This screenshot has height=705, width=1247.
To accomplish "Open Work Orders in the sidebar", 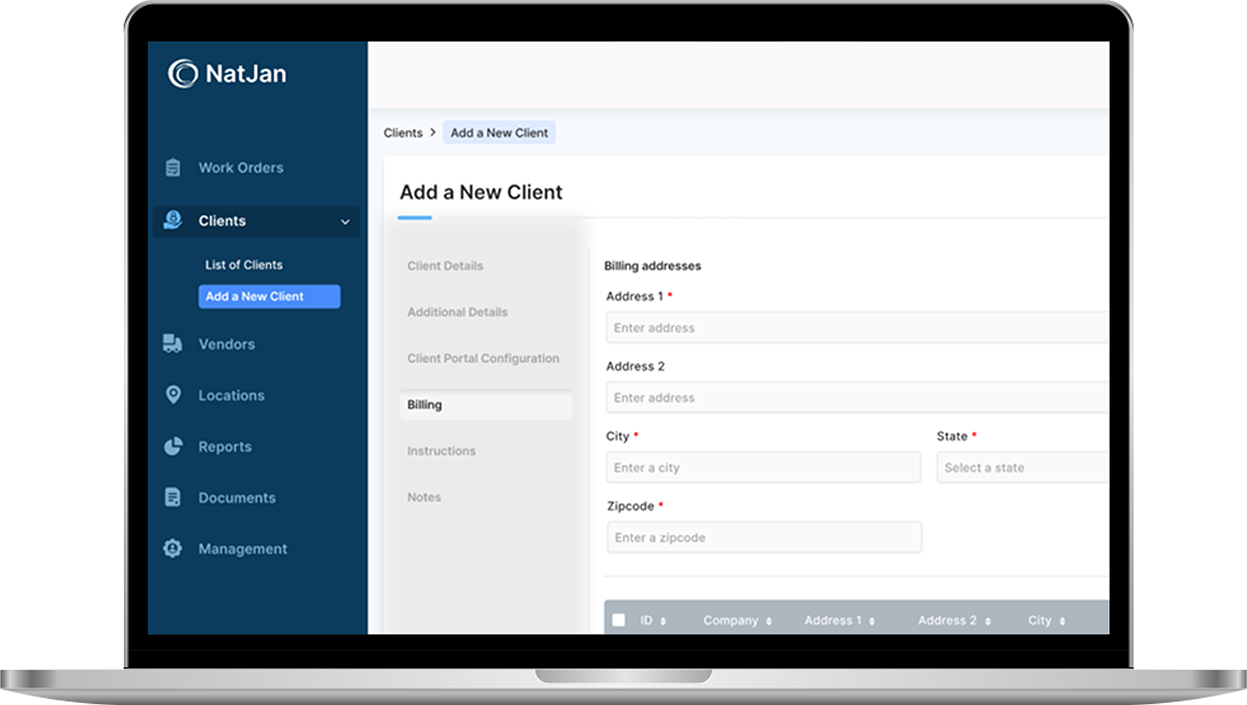I will point(241,168).
